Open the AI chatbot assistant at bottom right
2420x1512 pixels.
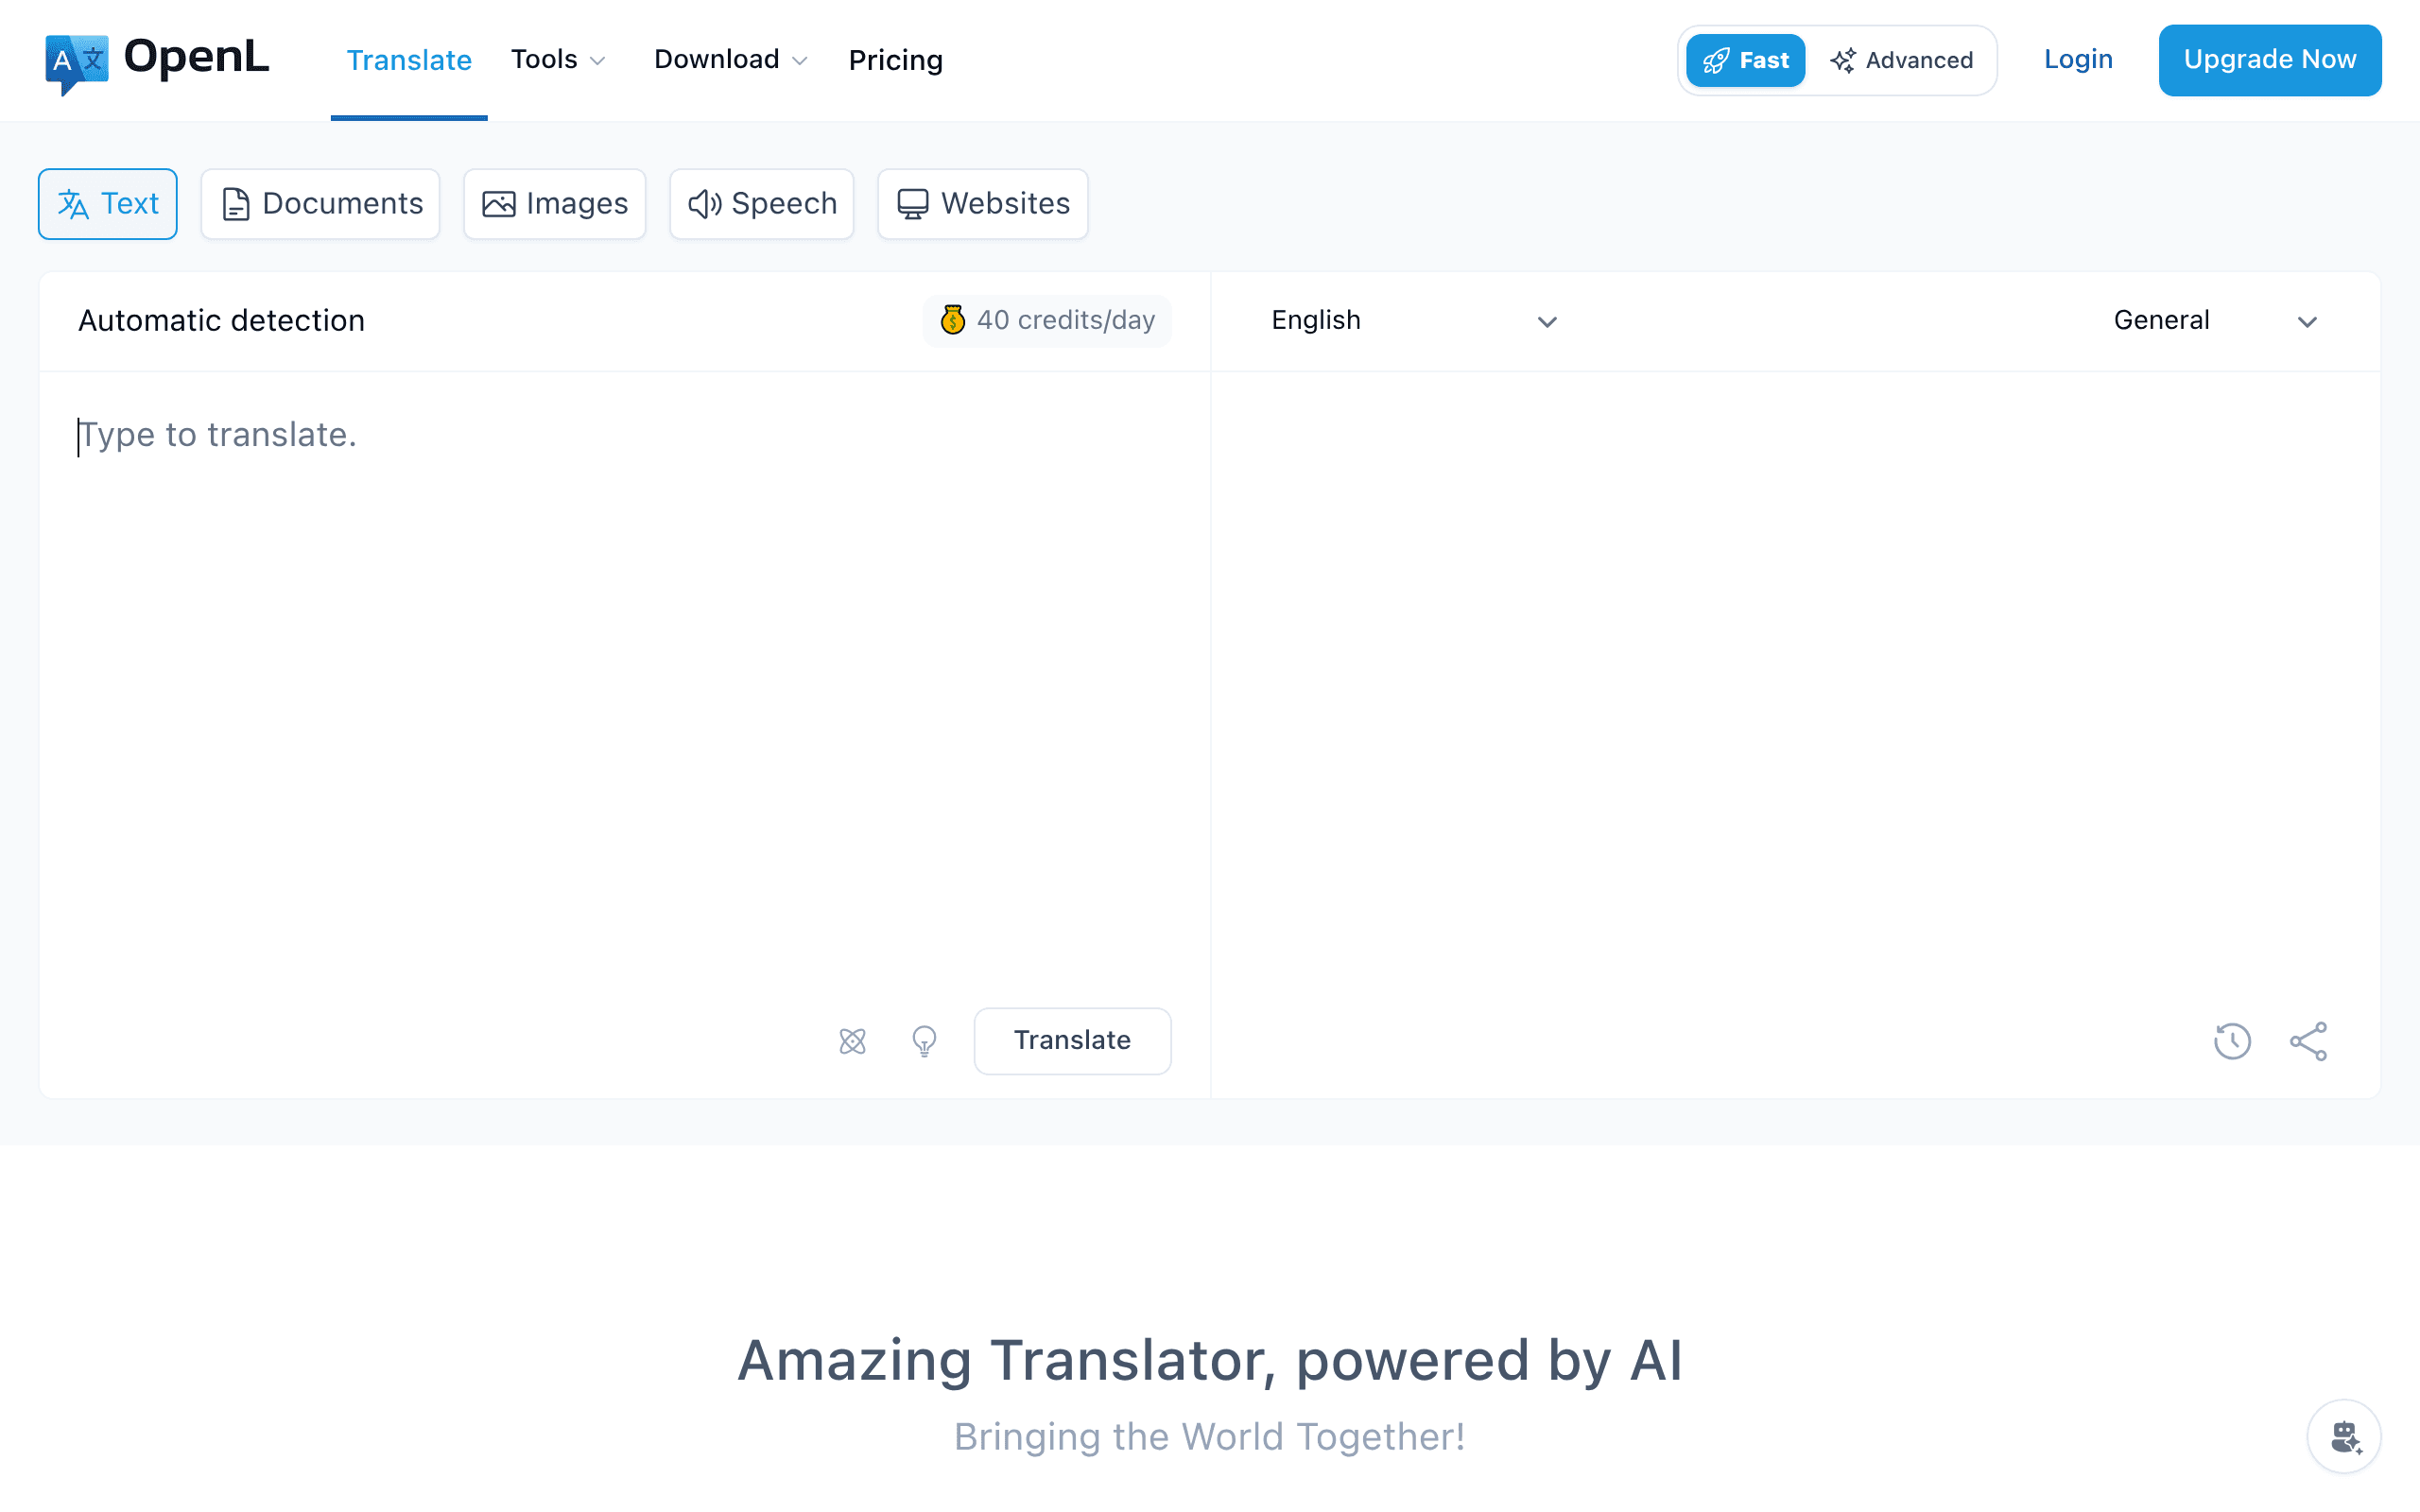(2344, 1436)
